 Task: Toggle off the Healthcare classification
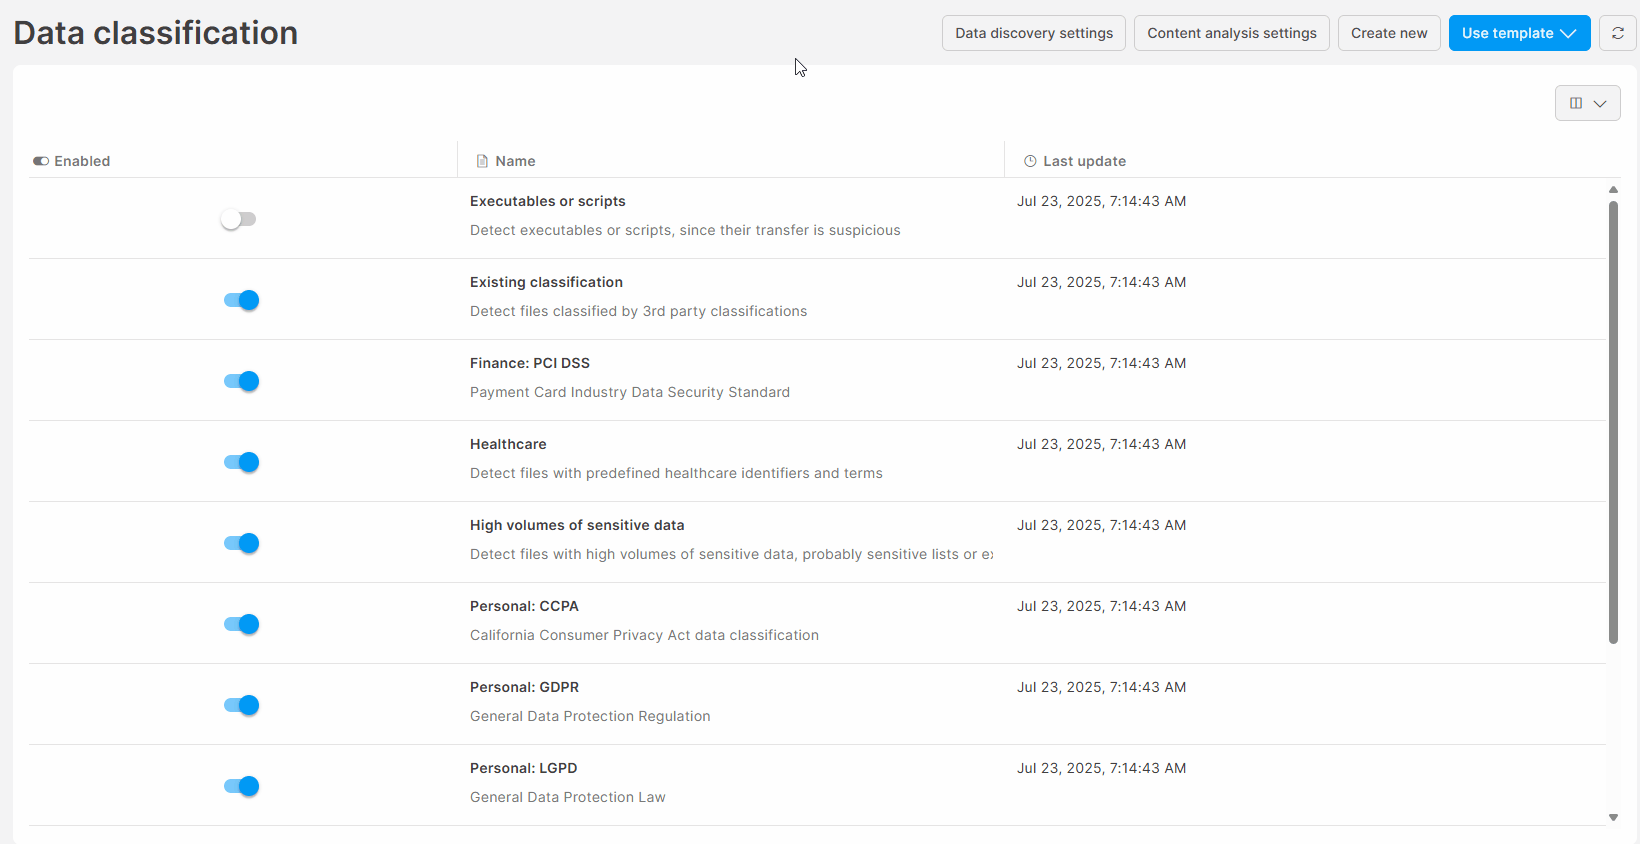point(241,462)
